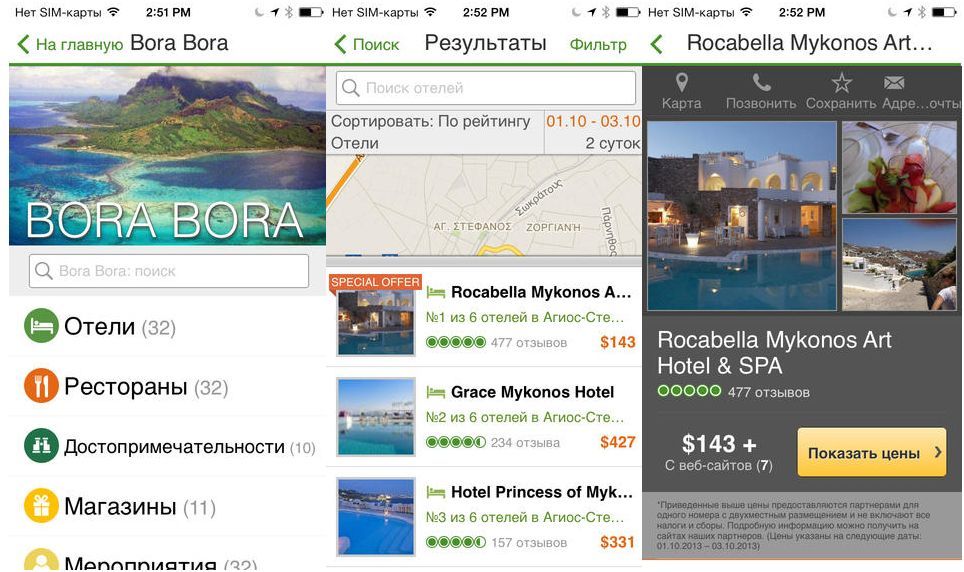Tap the Позвонить phone icon

click(761, 82)
